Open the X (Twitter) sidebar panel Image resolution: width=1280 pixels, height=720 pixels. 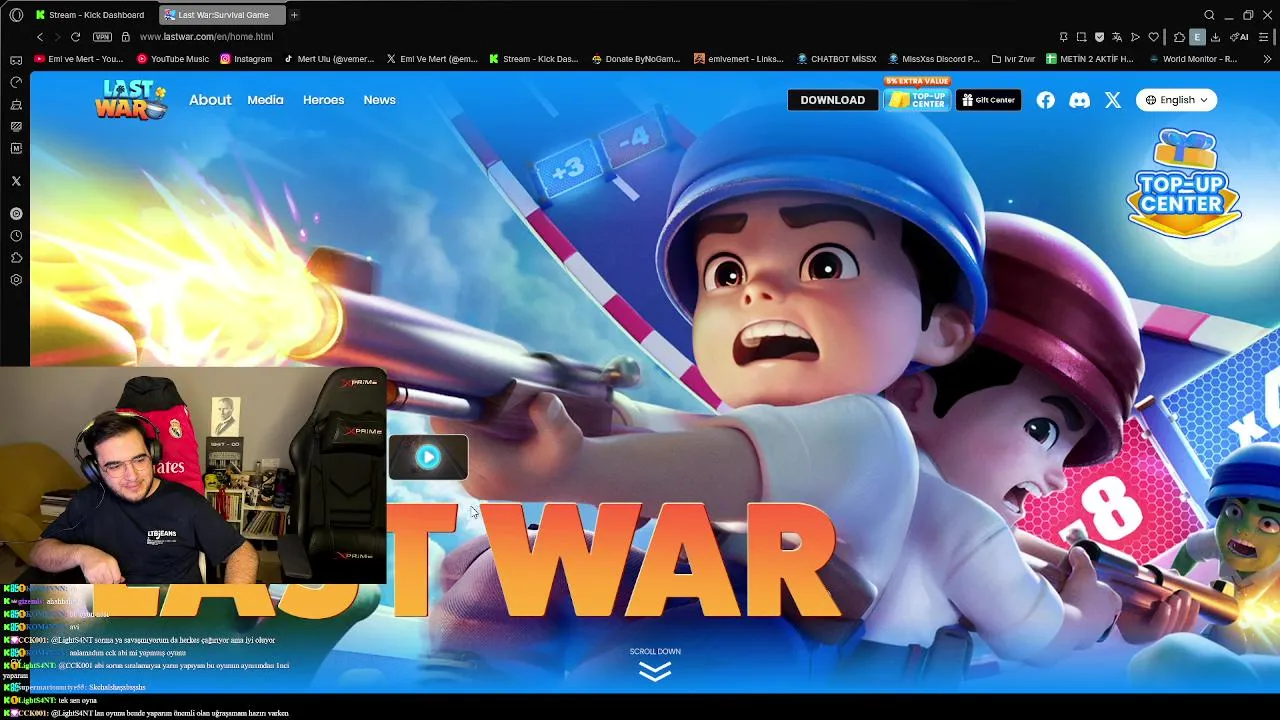click(16, 181)
